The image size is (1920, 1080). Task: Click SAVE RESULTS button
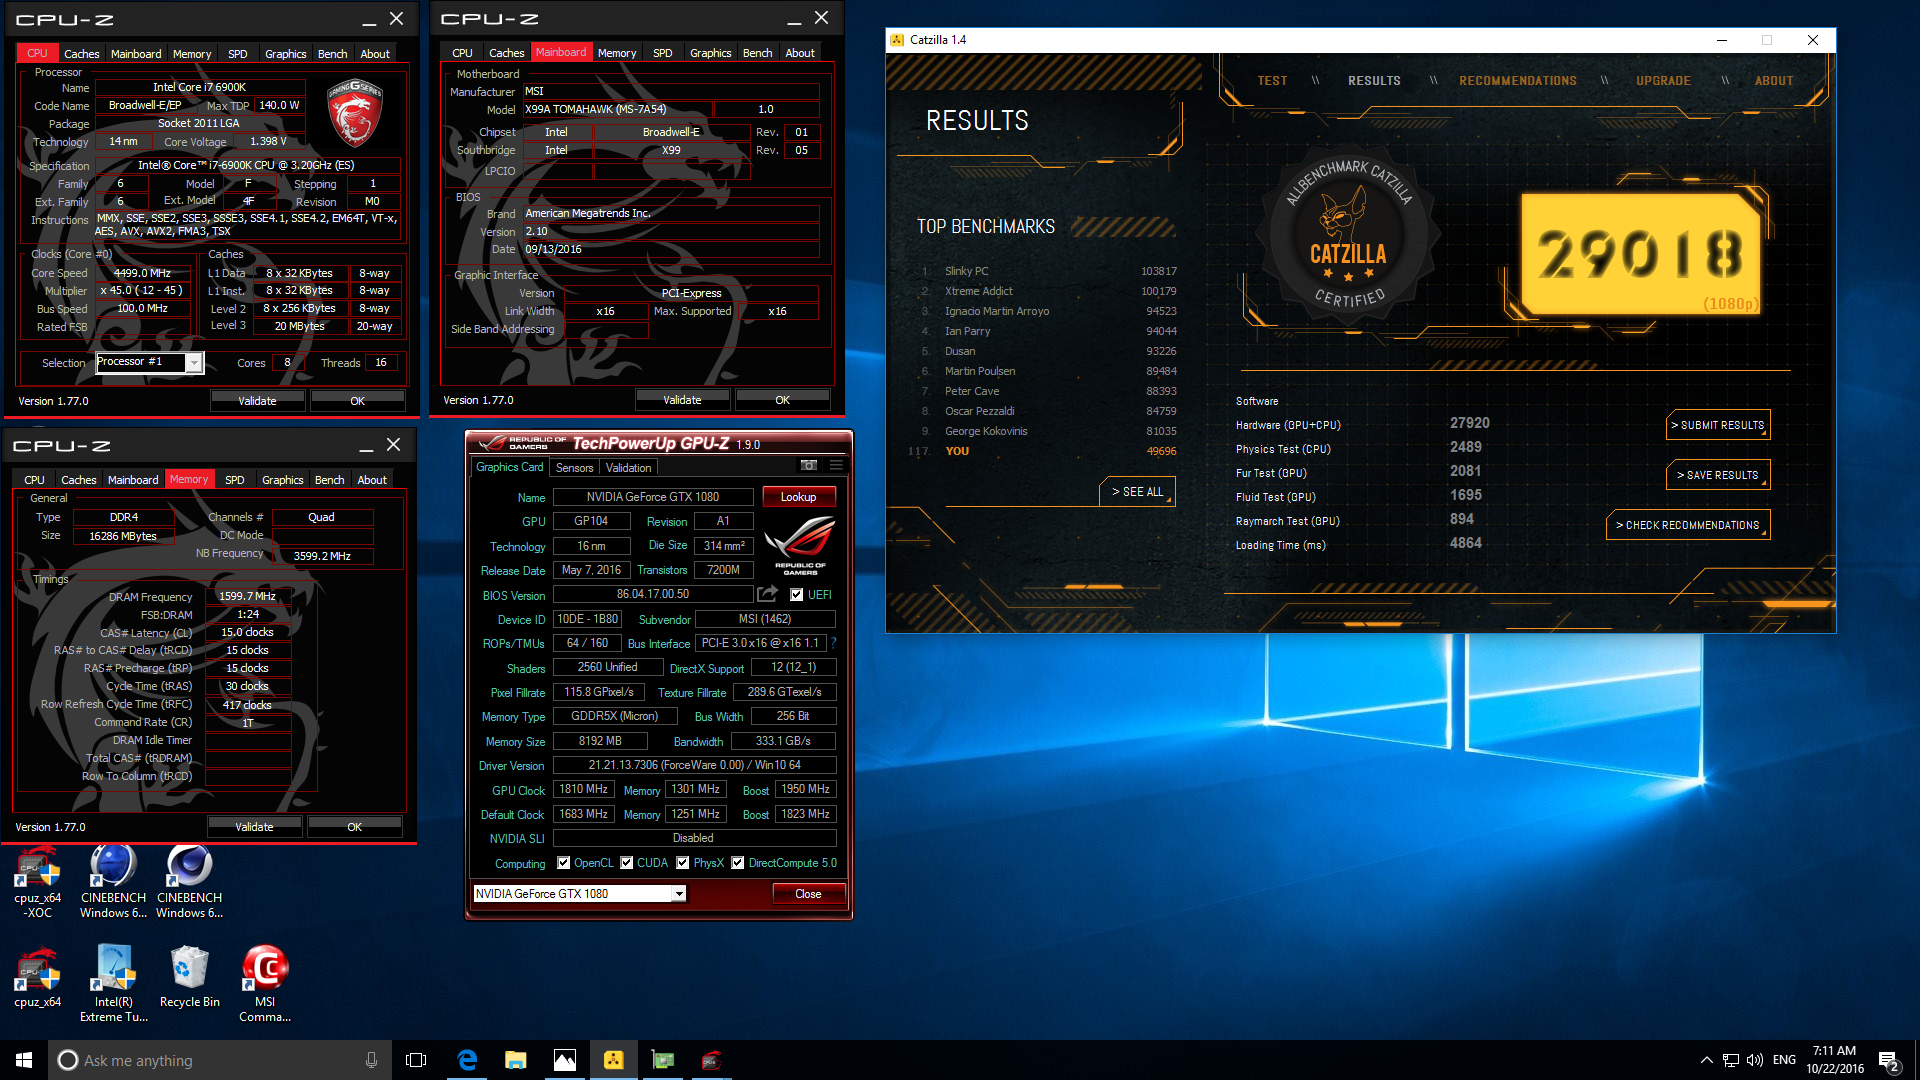(x=1718, y=475)
